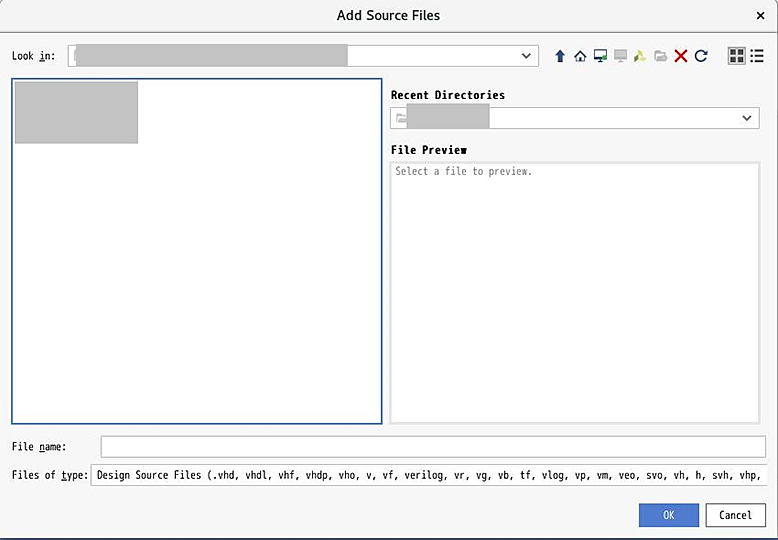Dismiss dialog with Cancel button
Screen dimensions: 778x540
pyautogui.click(x=735, y=515)
